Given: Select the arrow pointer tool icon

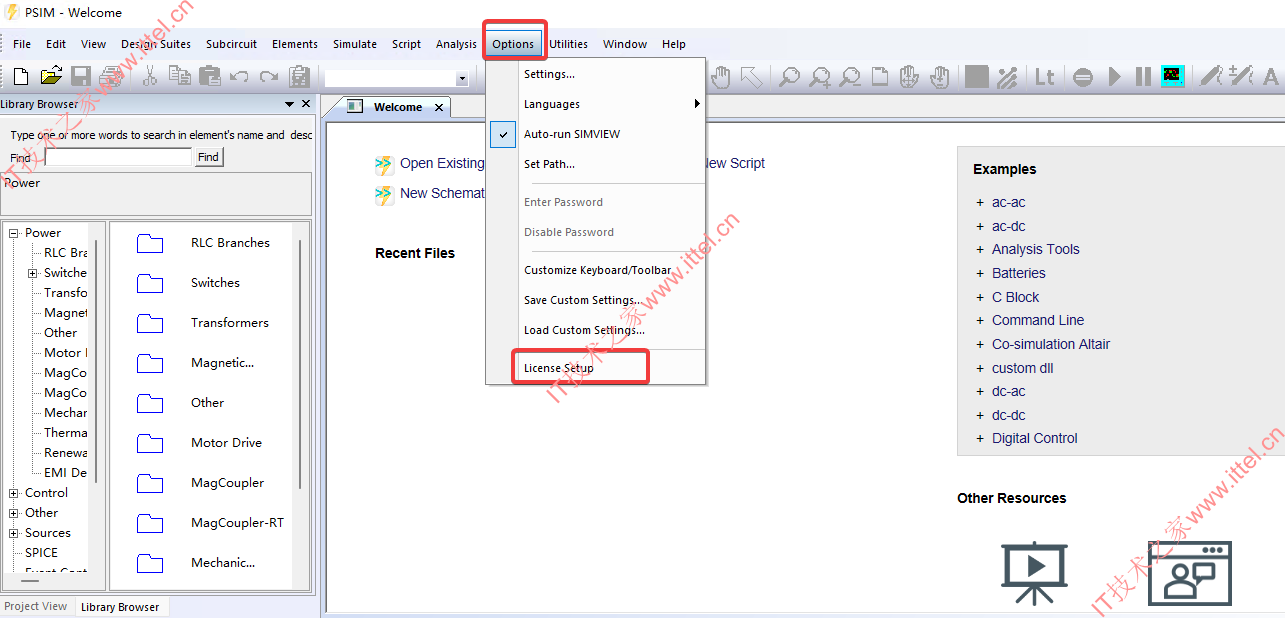Looking at the screenshot, I should tap(751, 76).
